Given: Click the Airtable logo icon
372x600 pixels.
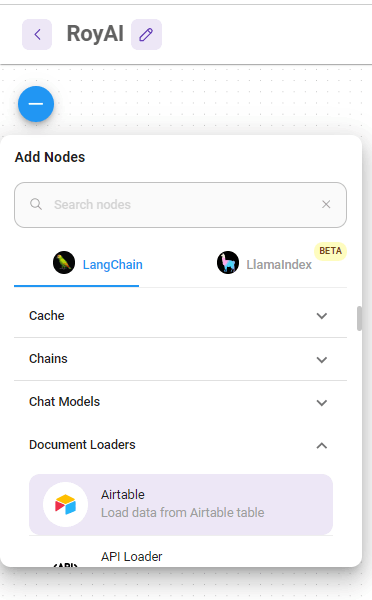Looking at the screenshot, I should pyautogui.click(x=65, y=504).
